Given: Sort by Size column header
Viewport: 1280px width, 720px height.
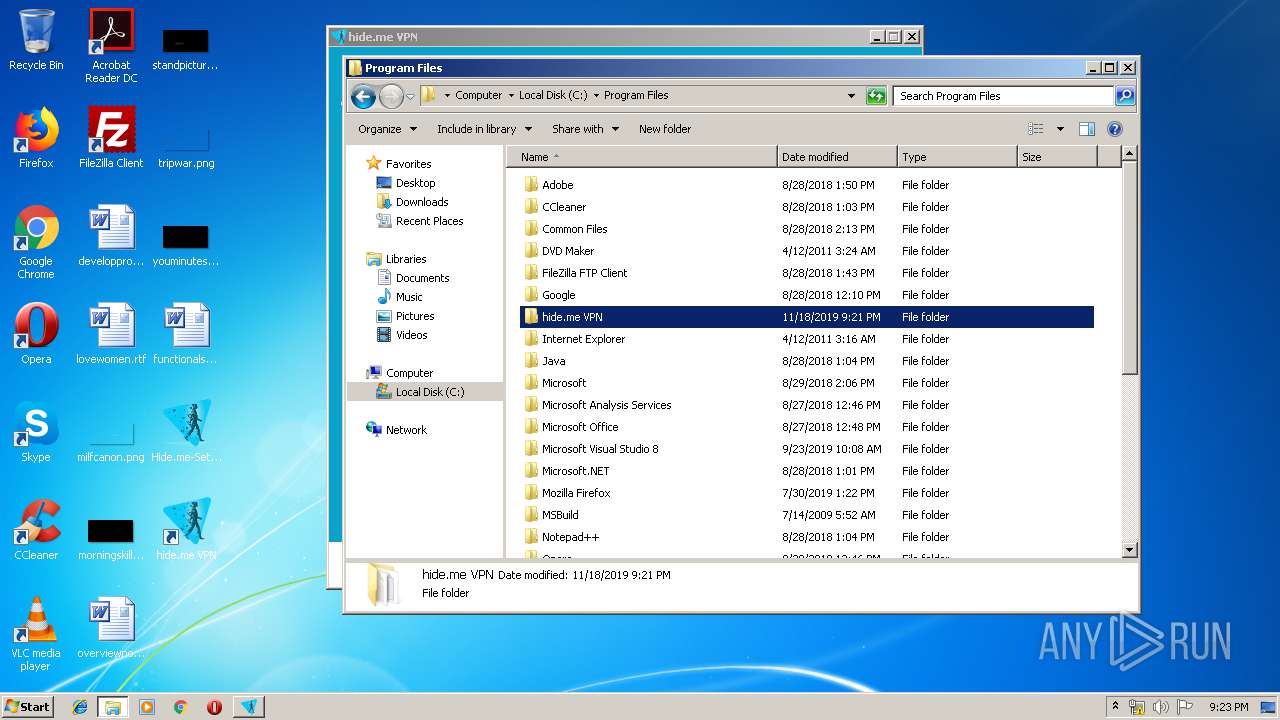Looking at the screenshot, I should coord(1056,157).
